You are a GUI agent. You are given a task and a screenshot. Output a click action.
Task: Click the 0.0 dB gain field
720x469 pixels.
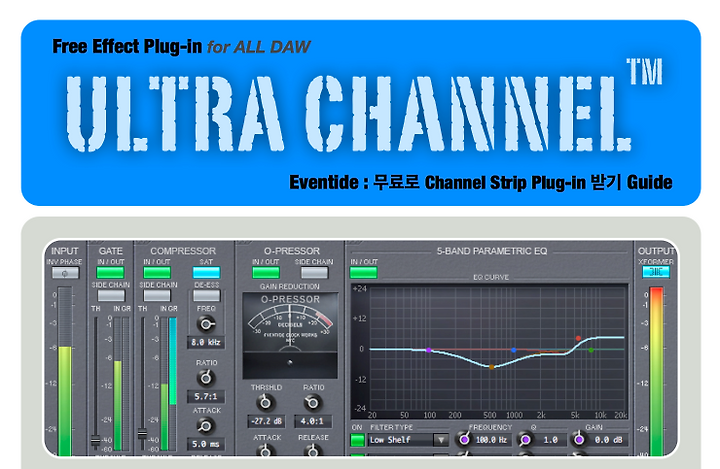click(608, 440)
